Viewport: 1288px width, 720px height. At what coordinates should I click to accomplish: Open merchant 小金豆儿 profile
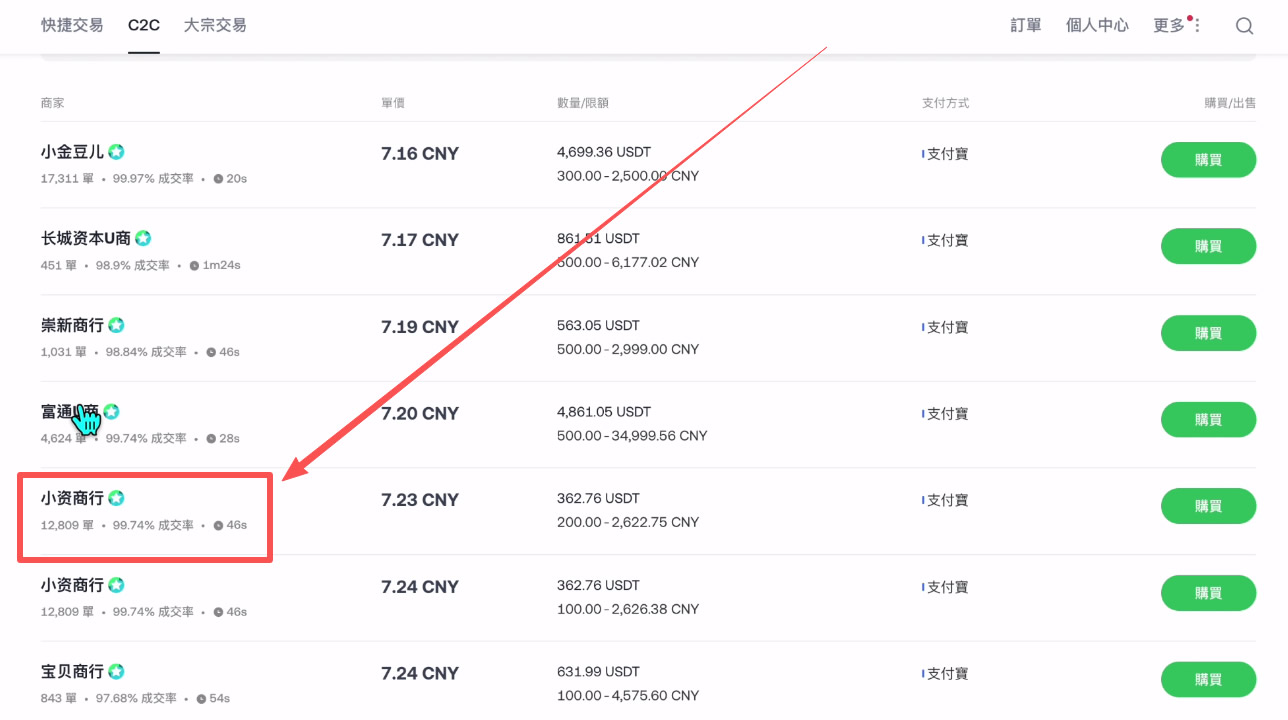tap(72, 152)
